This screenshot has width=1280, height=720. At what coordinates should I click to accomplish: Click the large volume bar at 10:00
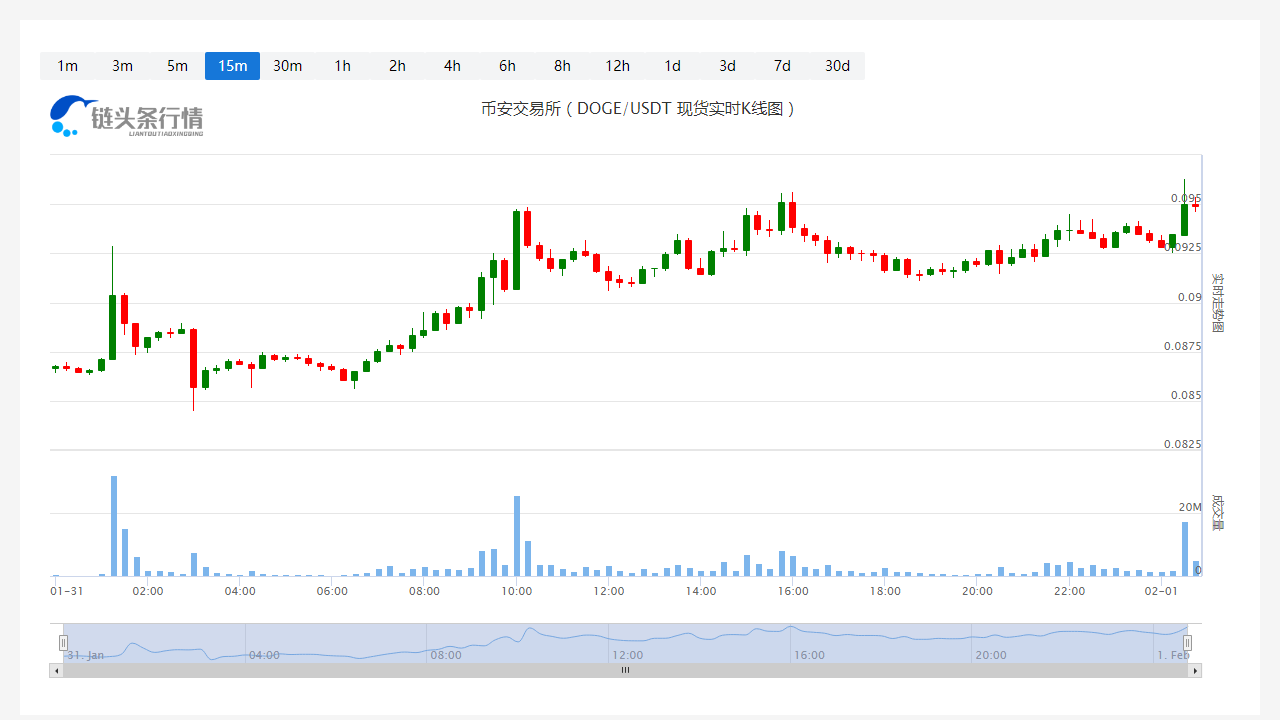517,536
